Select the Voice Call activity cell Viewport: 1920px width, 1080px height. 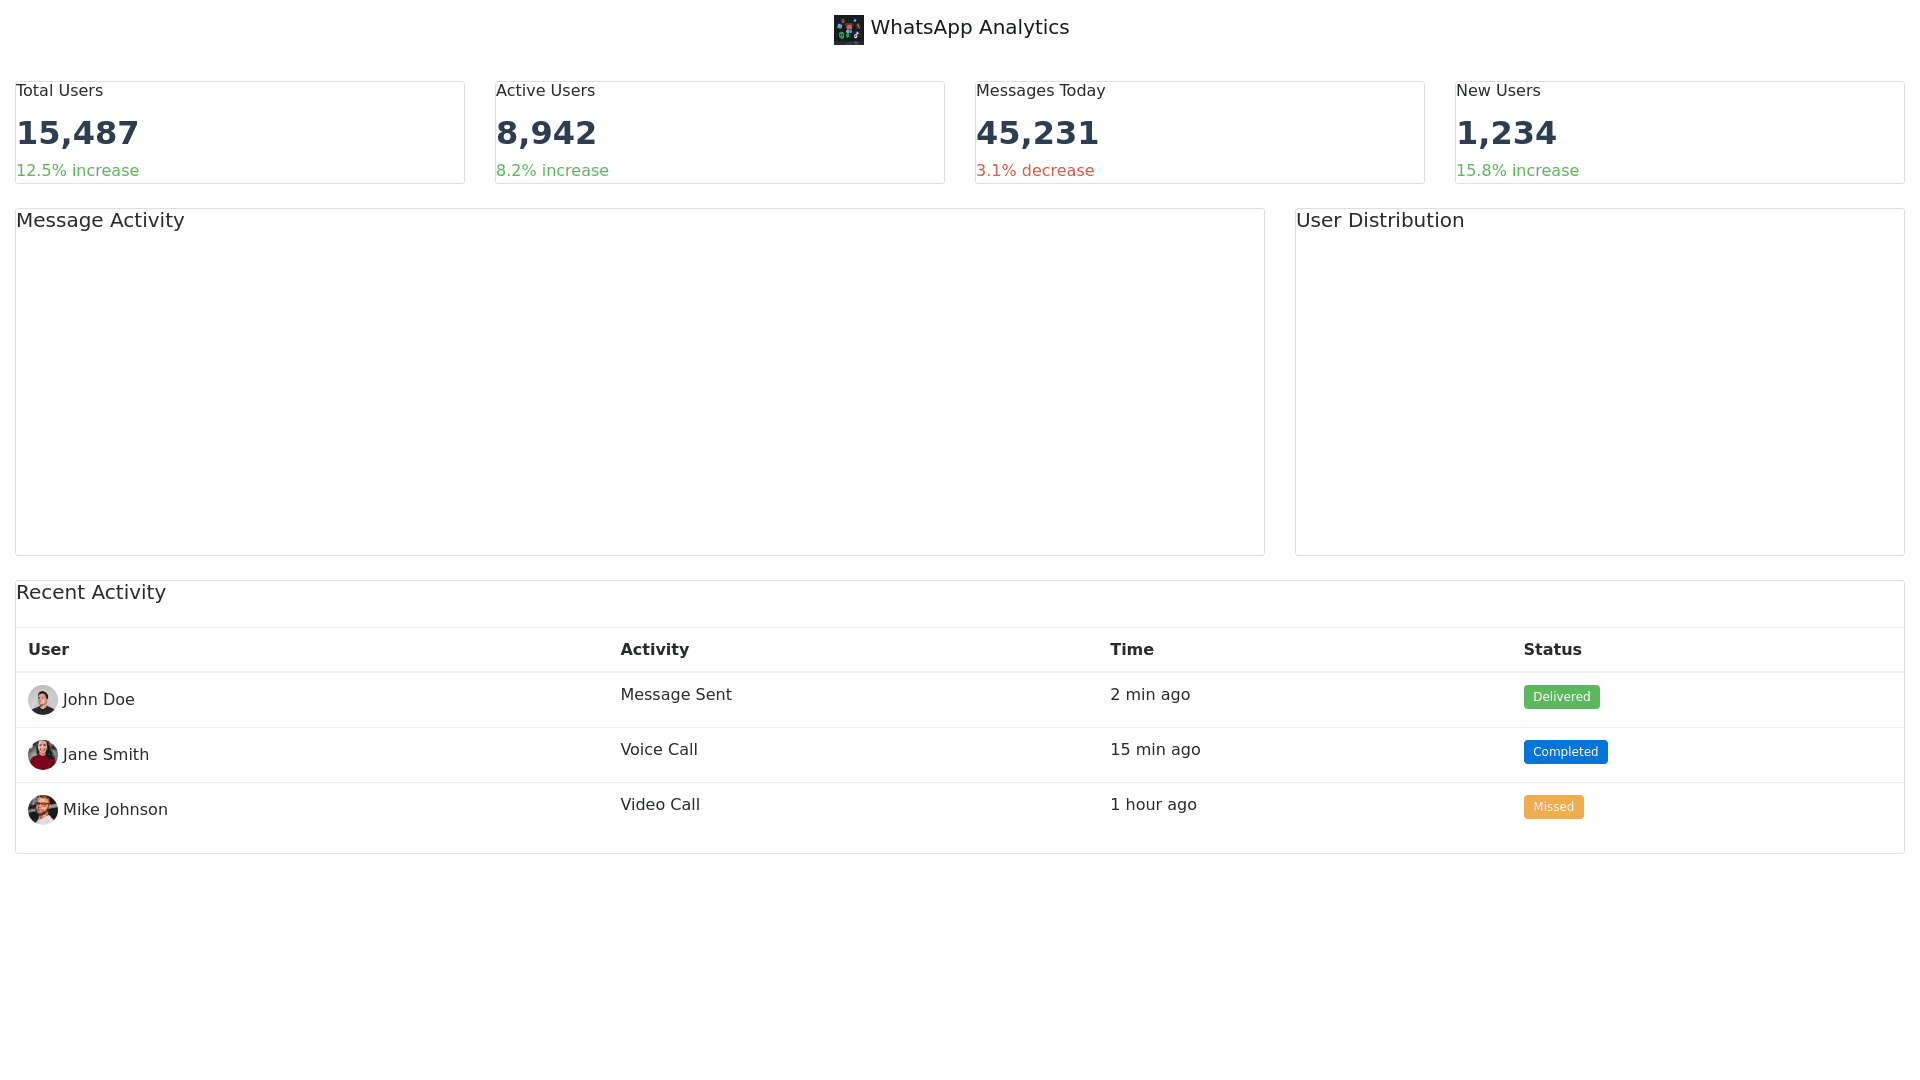[x=659, y=750]
